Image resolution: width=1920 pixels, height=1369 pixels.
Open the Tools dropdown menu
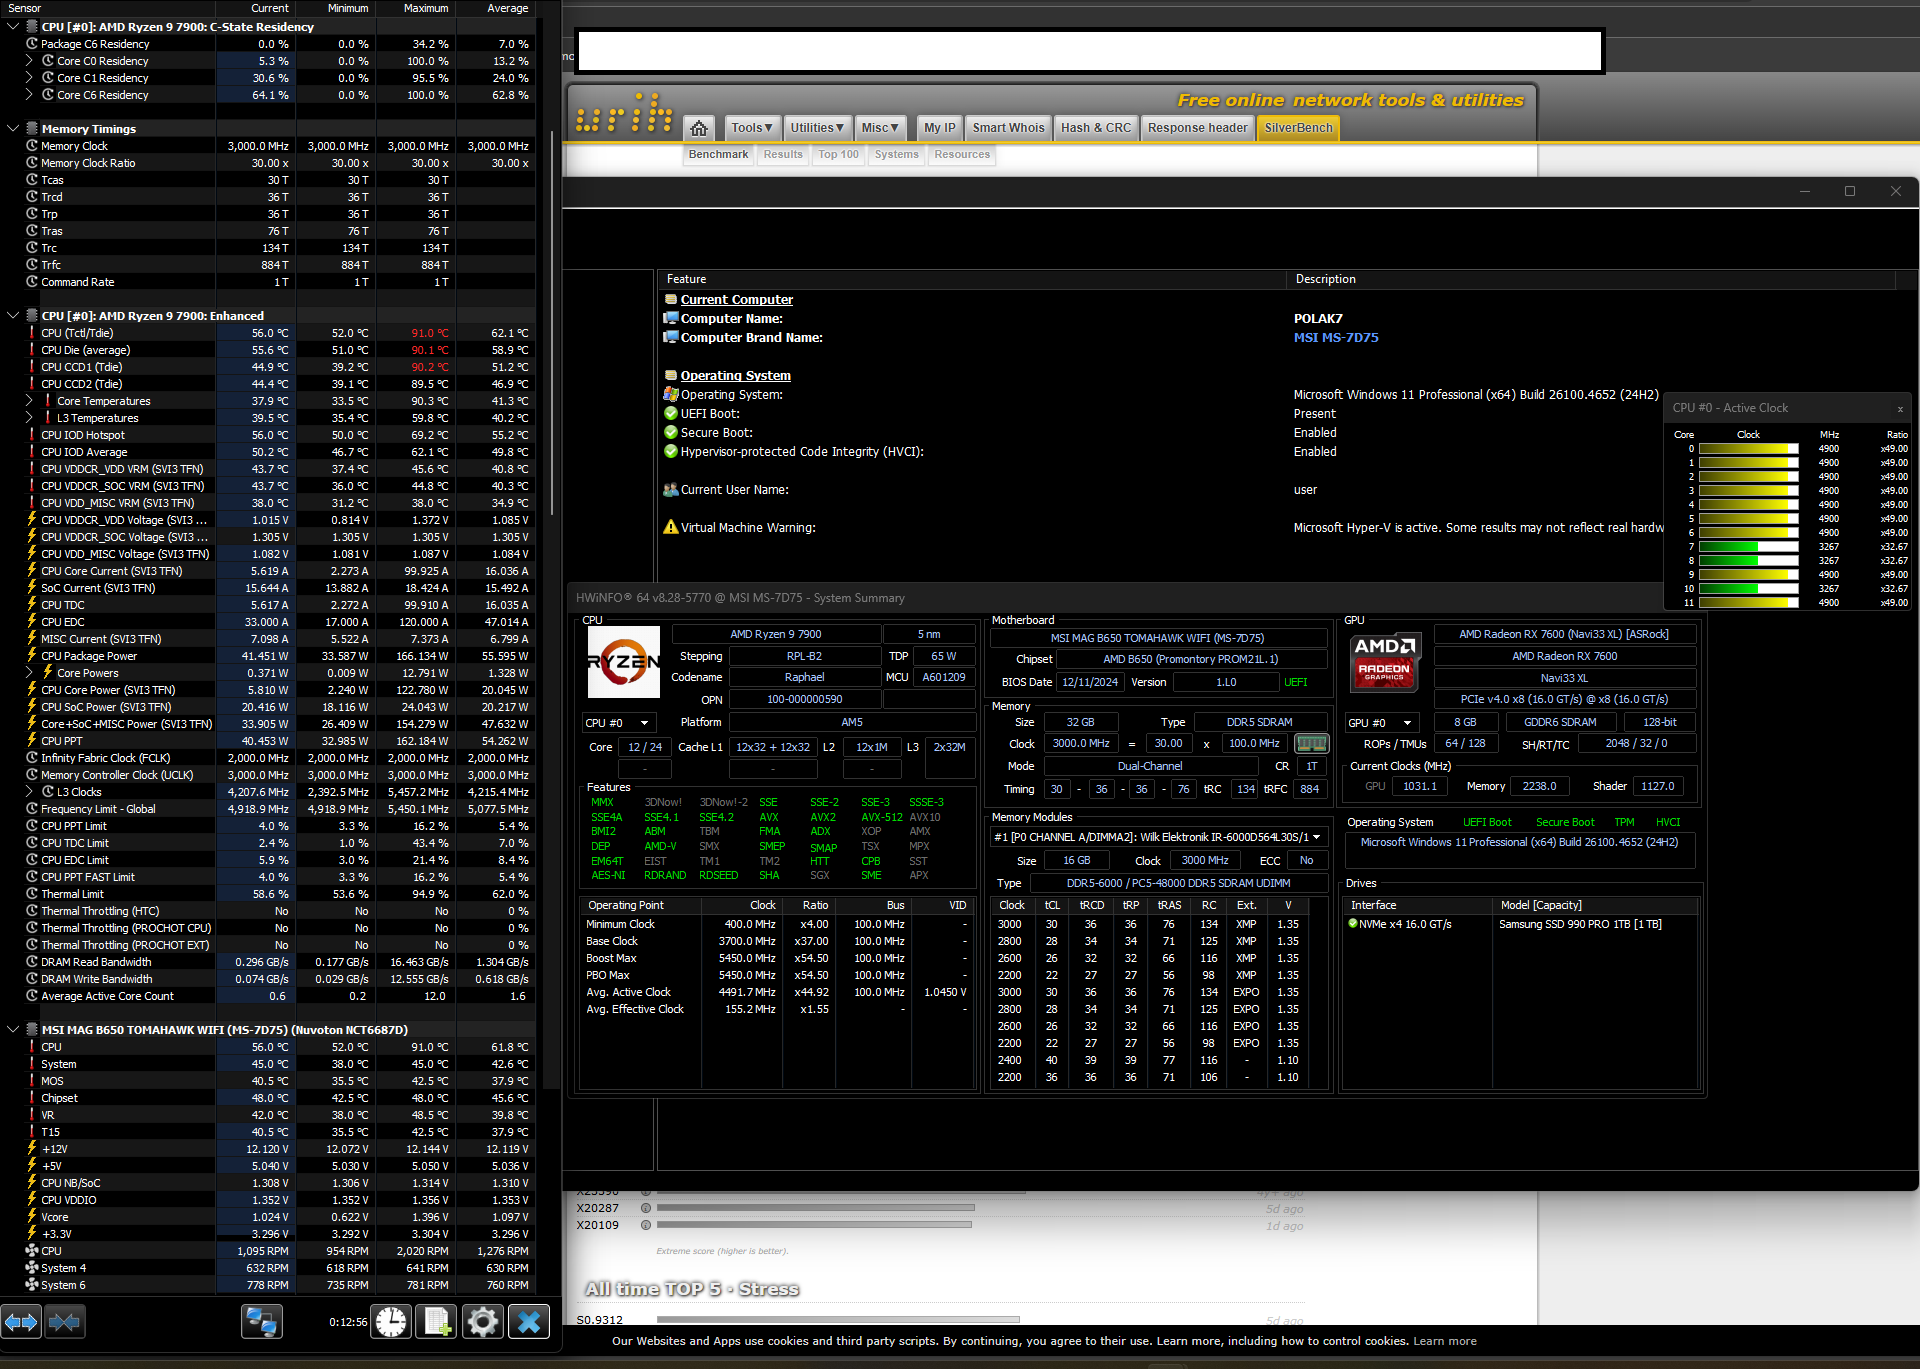(x=751, y=128)
